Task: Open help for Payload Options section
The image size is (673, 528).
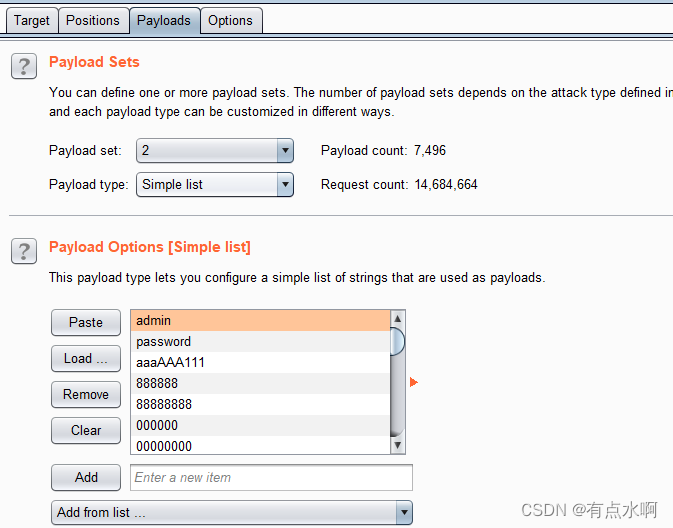Action: (24, 251)
